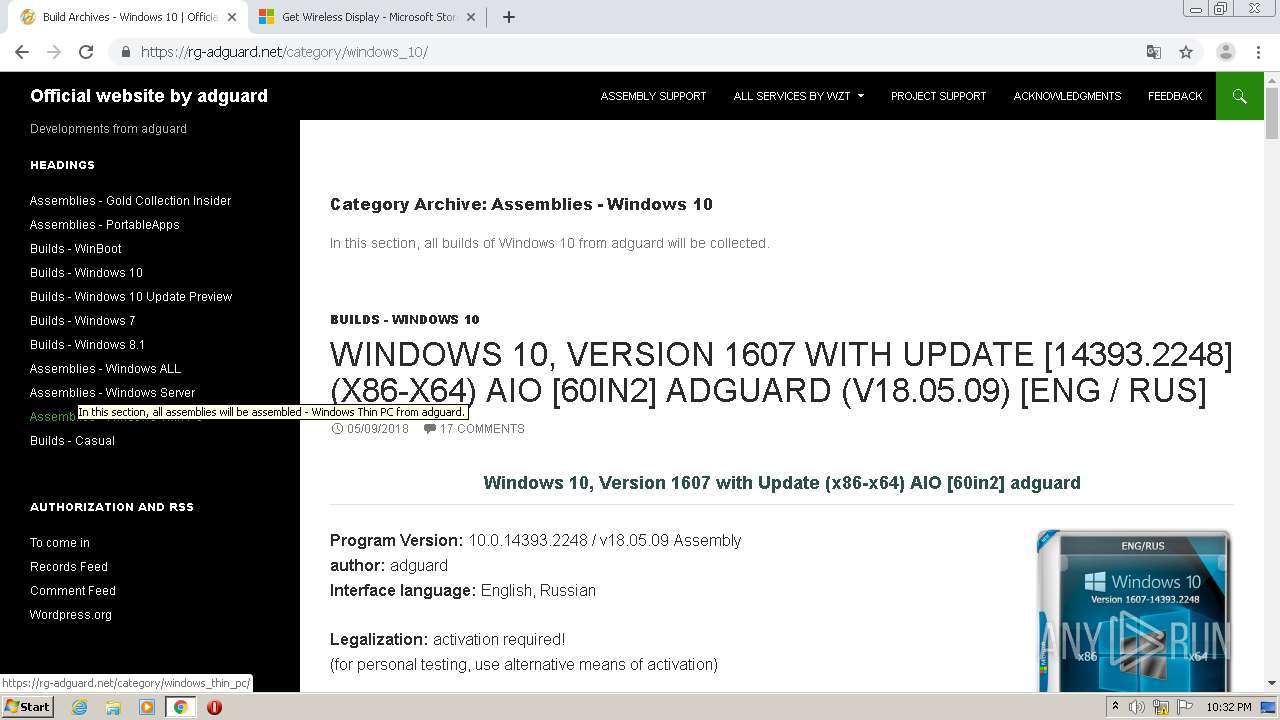The width and height of the screenshot is (1280, 720).
Task: Open Builds - WinBoot category
Action: (76, 249)
